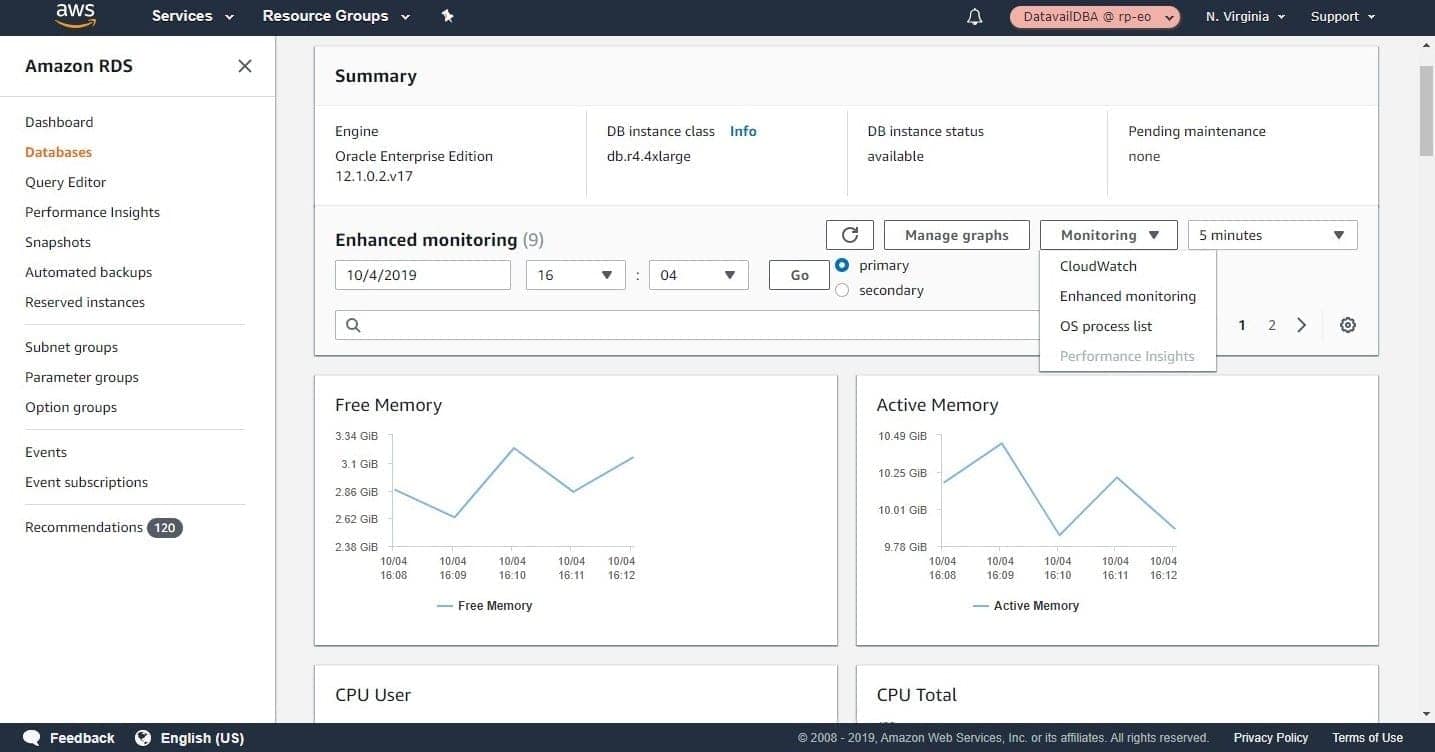Open the Services dropdown menu

[x=193, y=16]
